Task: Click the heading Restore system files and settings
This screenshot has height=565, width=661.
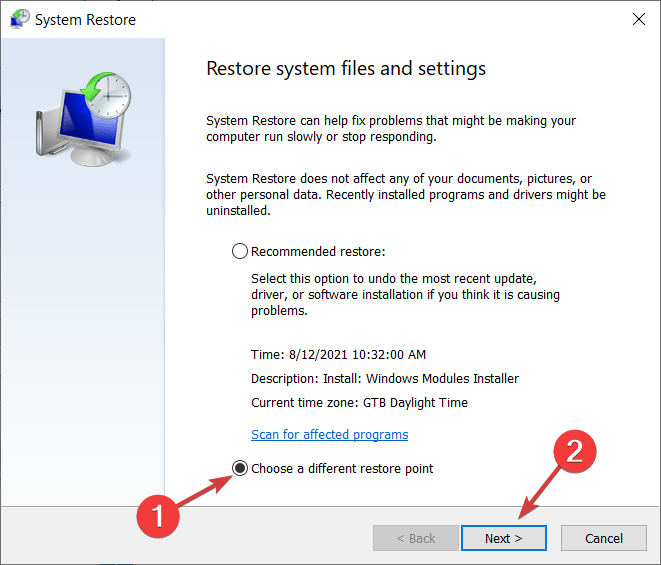Action: [x=346, y=69]
